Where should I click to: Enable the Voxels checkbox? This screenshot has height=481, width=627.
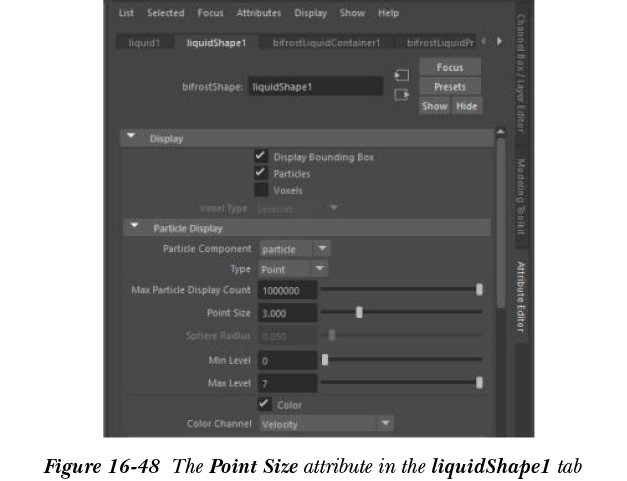point(261,190)
